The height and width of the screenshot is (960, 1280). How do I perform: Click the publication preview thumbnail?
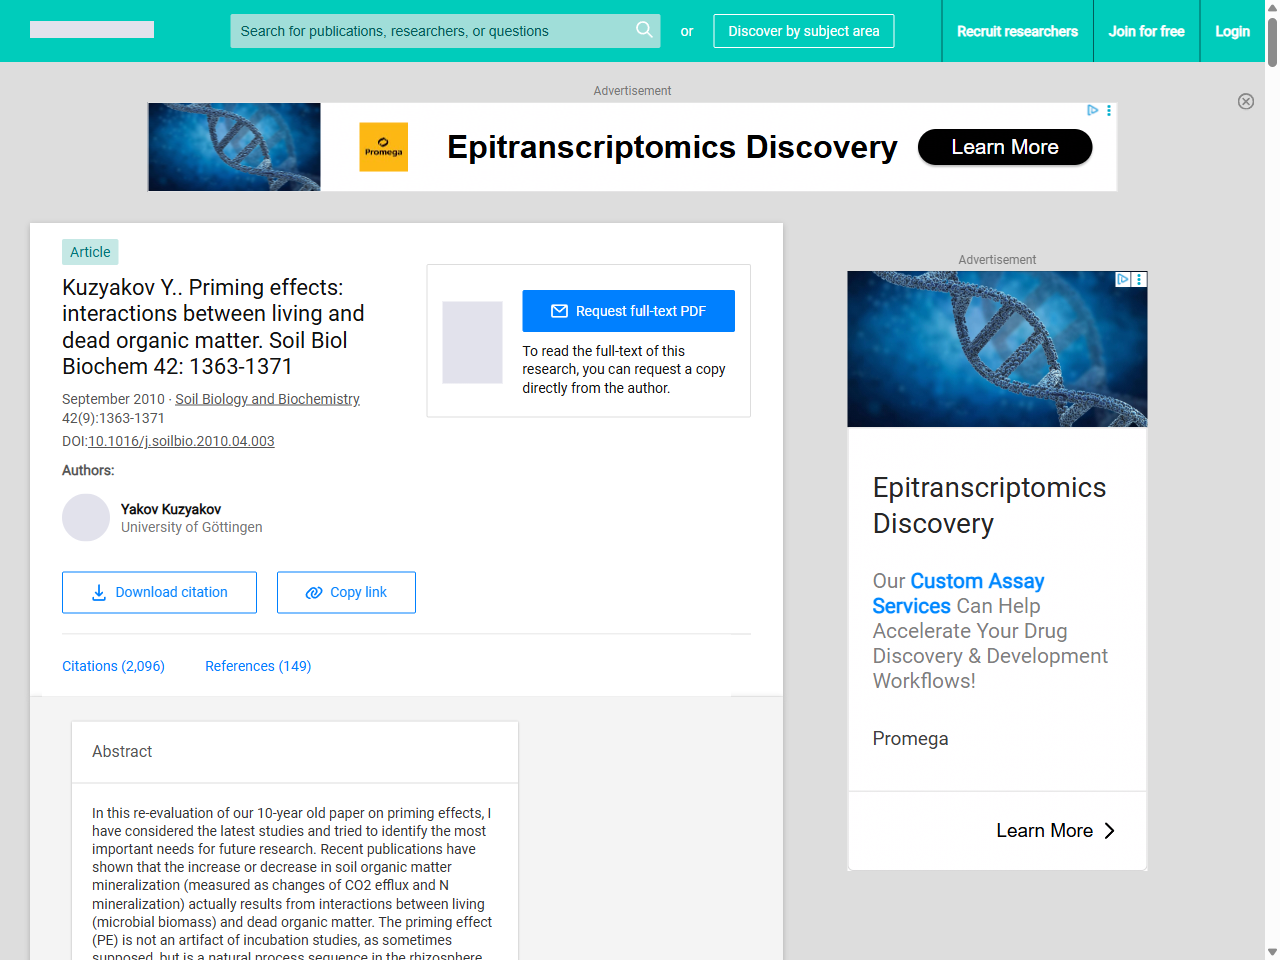pyautogui.click(x=472, y=342)
